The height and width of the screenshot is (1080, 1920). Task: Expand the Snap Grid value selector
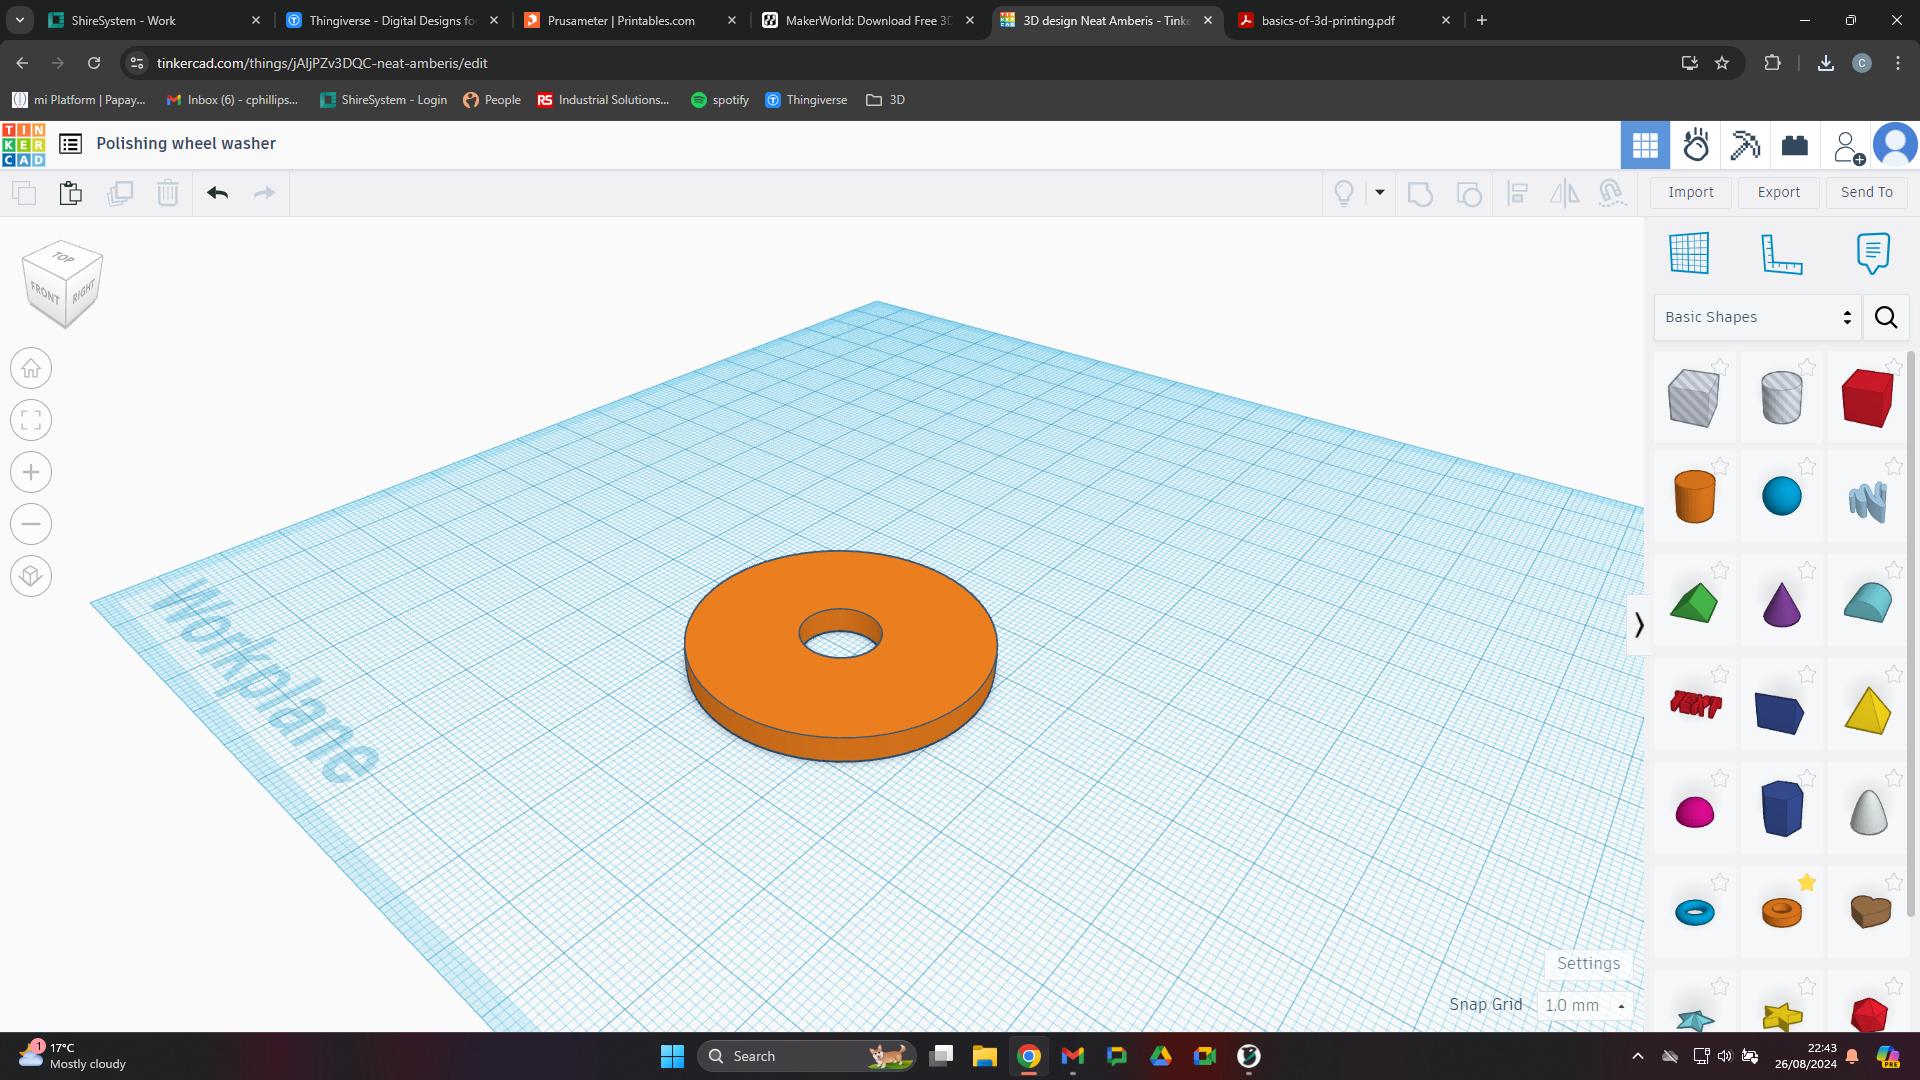(1586, 1005)
